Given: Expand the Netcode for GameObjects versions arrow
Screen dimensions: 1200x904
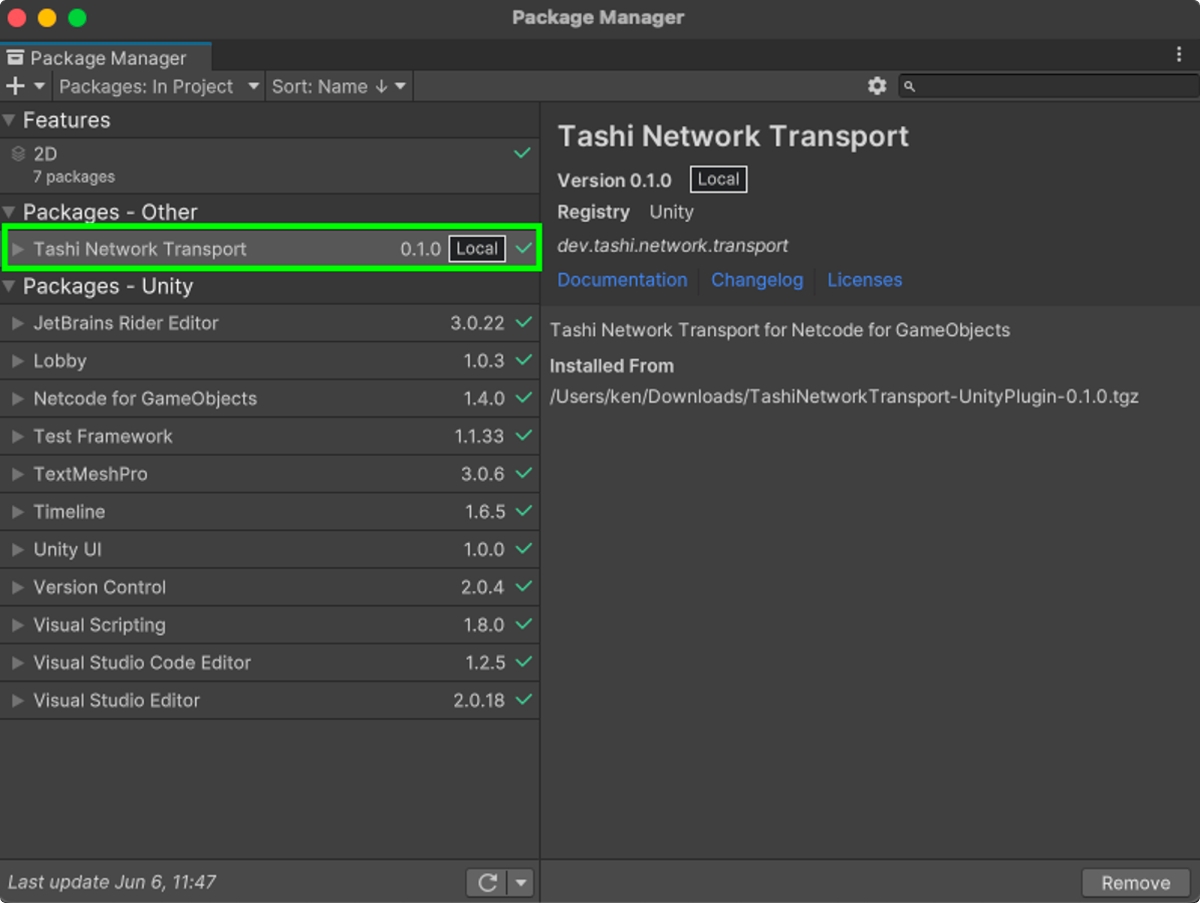Looking at the screenshot, I should (18, 399).
